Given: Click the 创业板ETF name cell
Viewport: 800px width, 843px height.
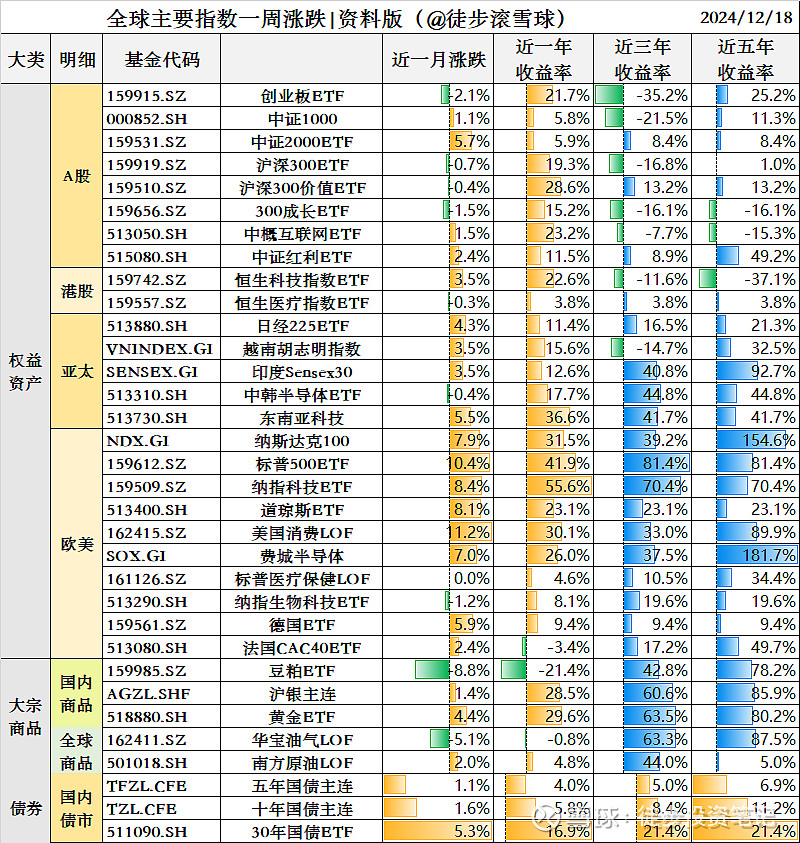Looking at the screenshot, I should (x=302, y=96).
